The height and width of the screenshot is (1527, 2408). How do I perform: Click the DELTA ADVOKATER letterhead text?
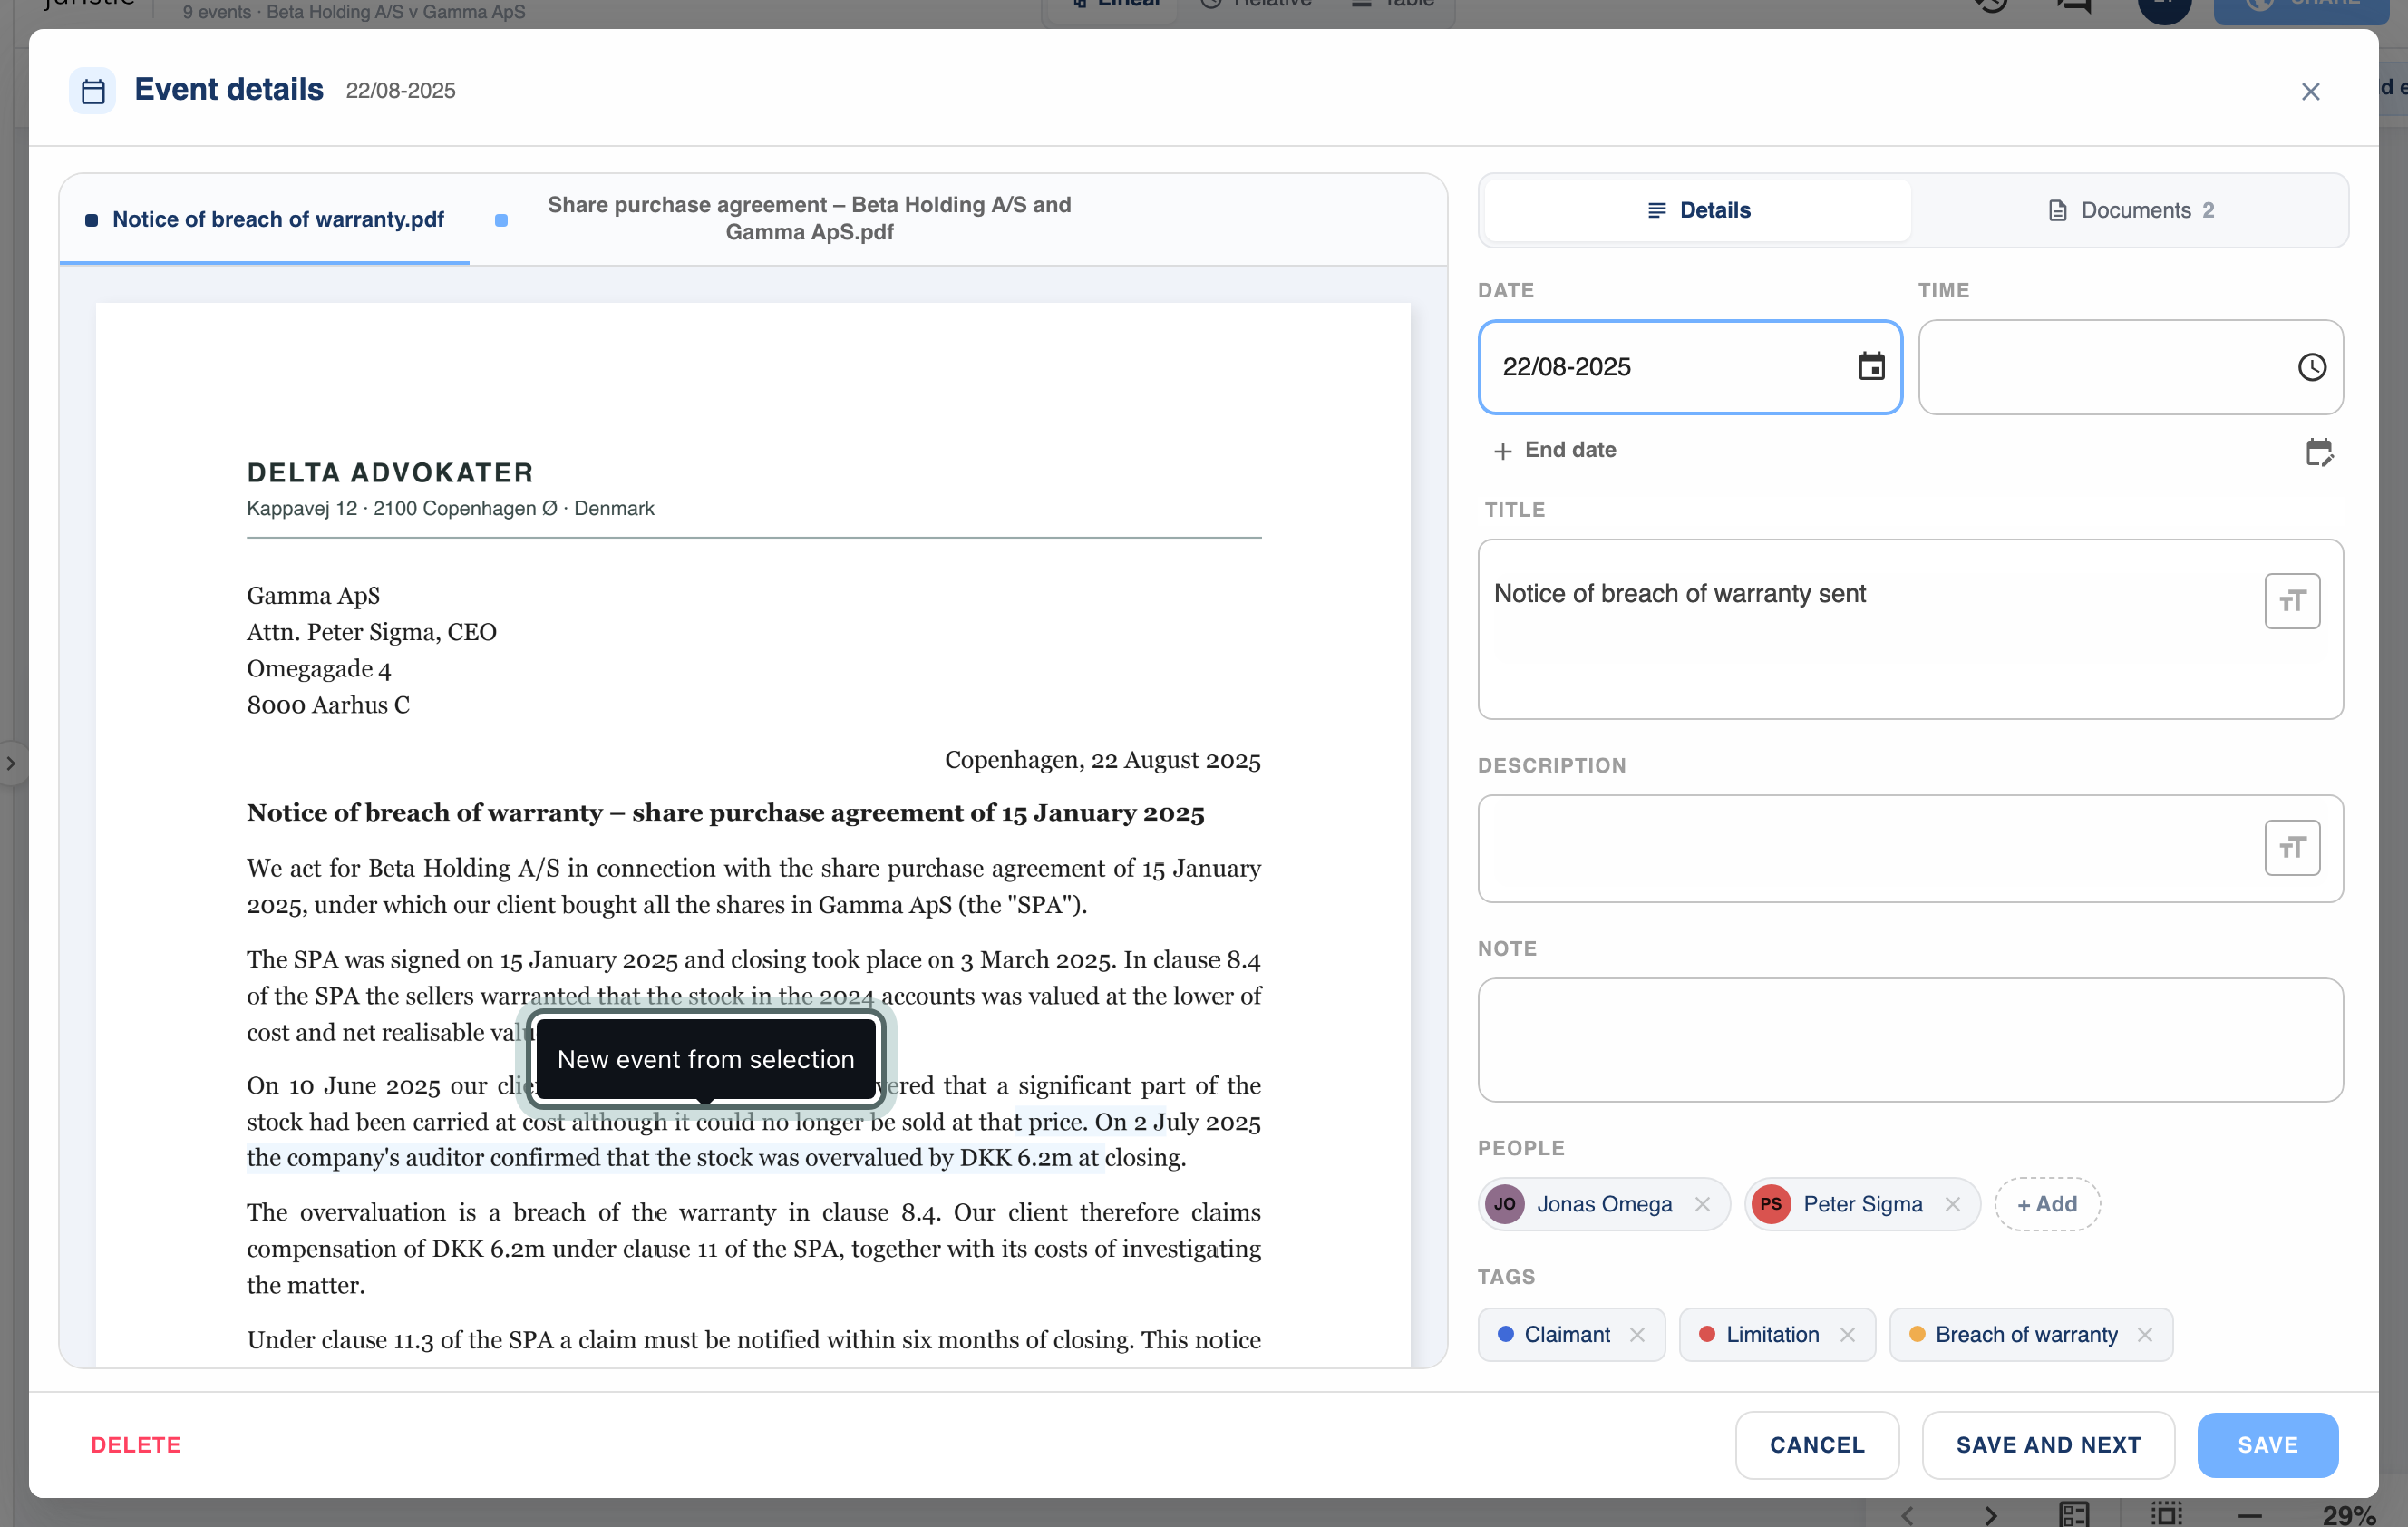(x=390, y=473)
